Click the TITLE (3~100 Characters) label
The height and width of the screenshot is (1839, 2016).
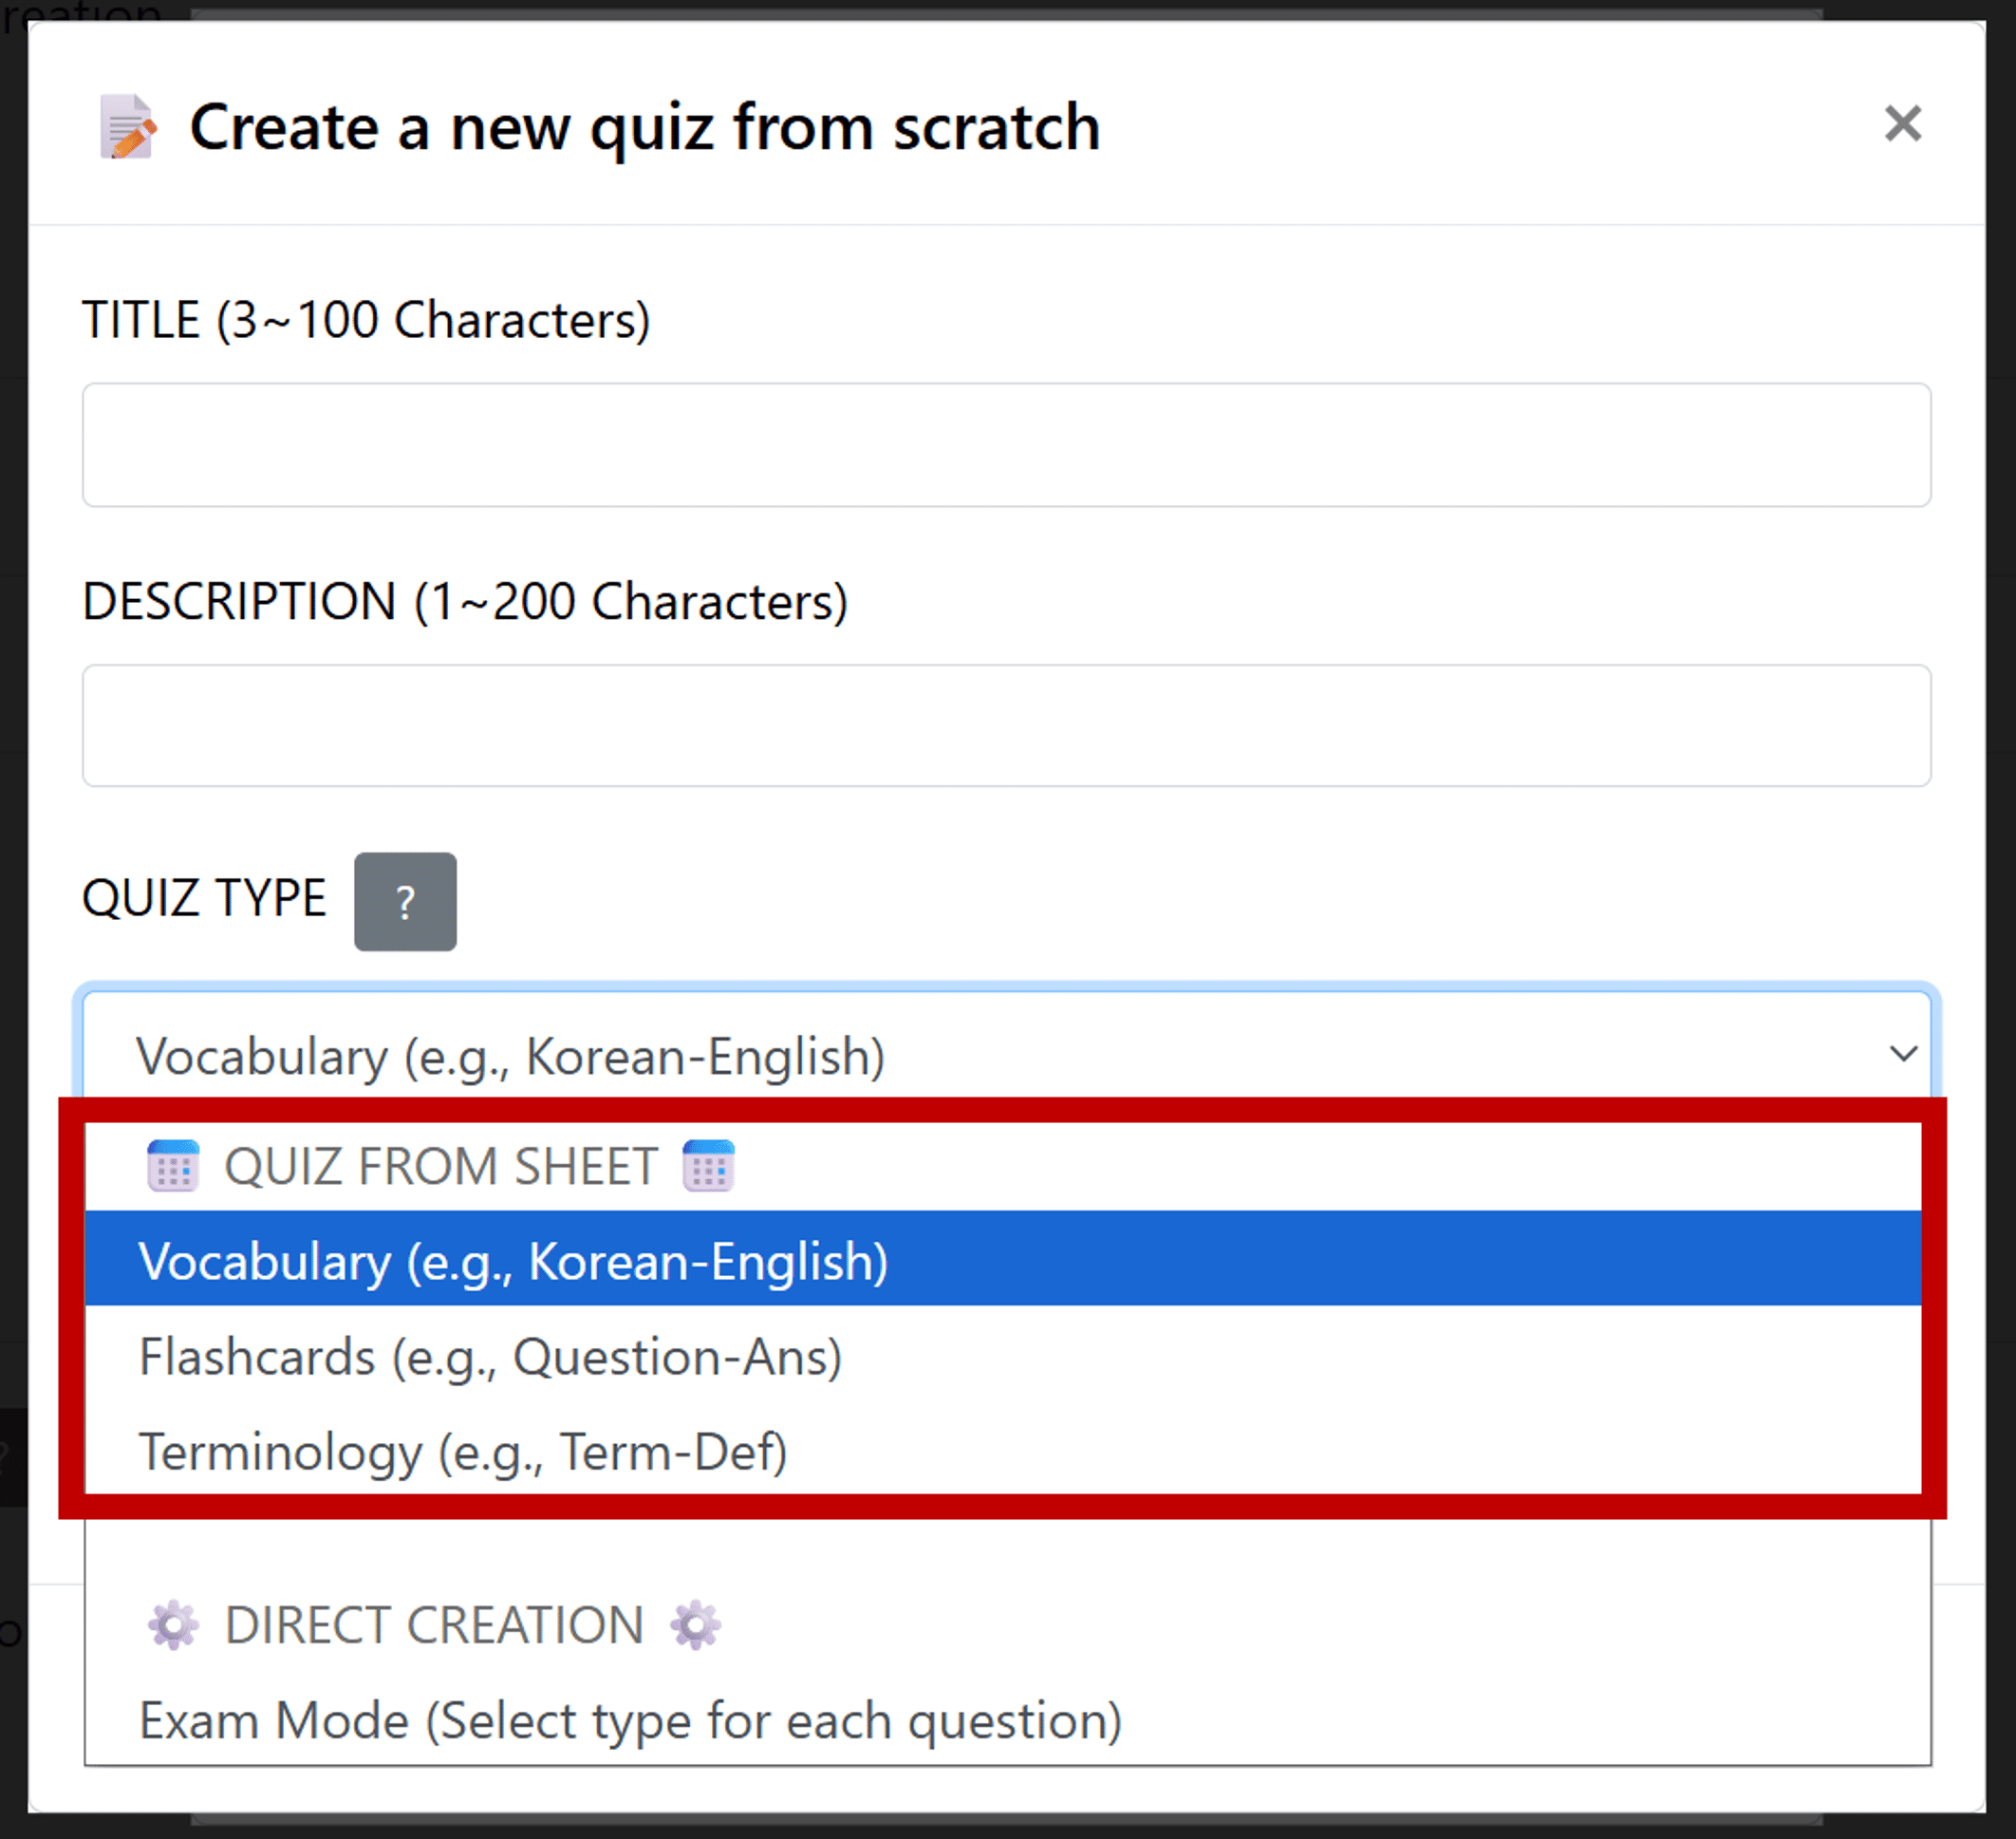366,320
